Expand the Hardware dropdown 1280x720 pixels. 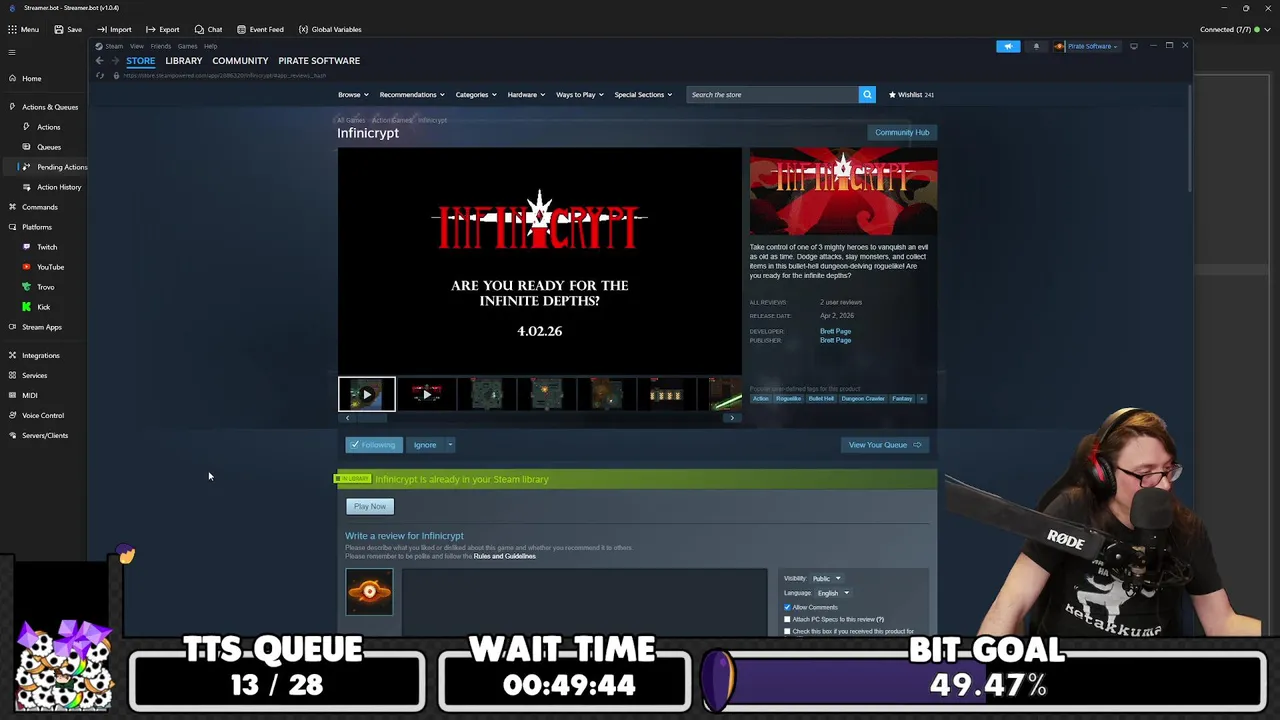pos(526,95)
